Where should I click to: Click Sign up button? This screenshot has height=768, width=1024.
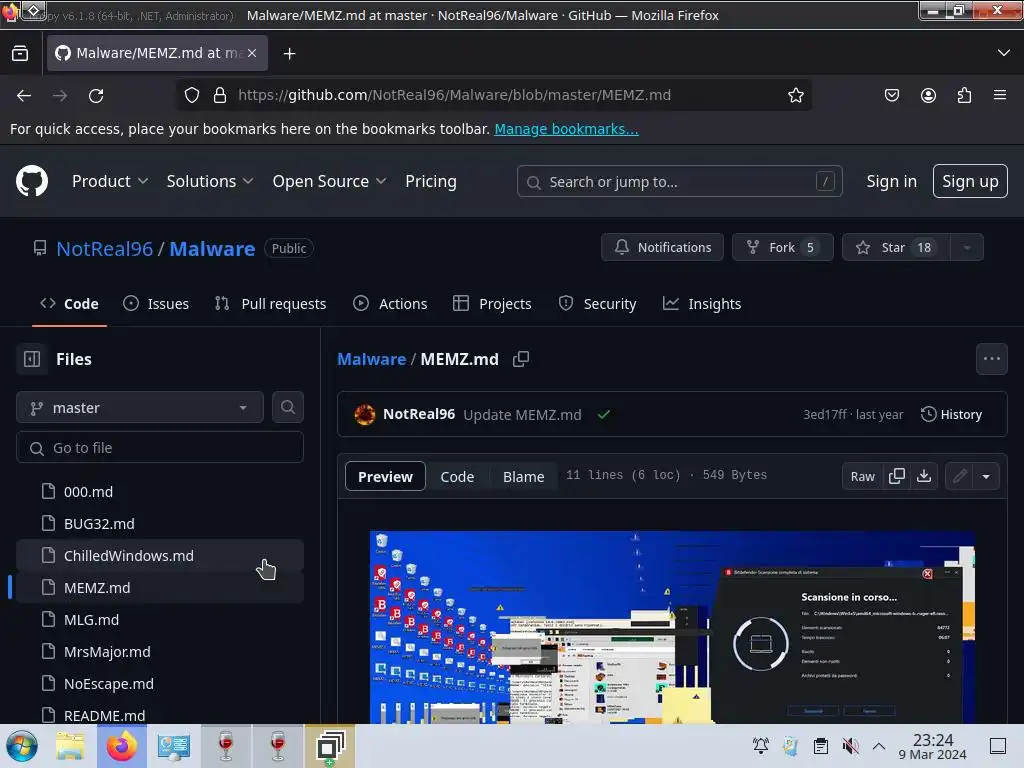coord(970,181)
